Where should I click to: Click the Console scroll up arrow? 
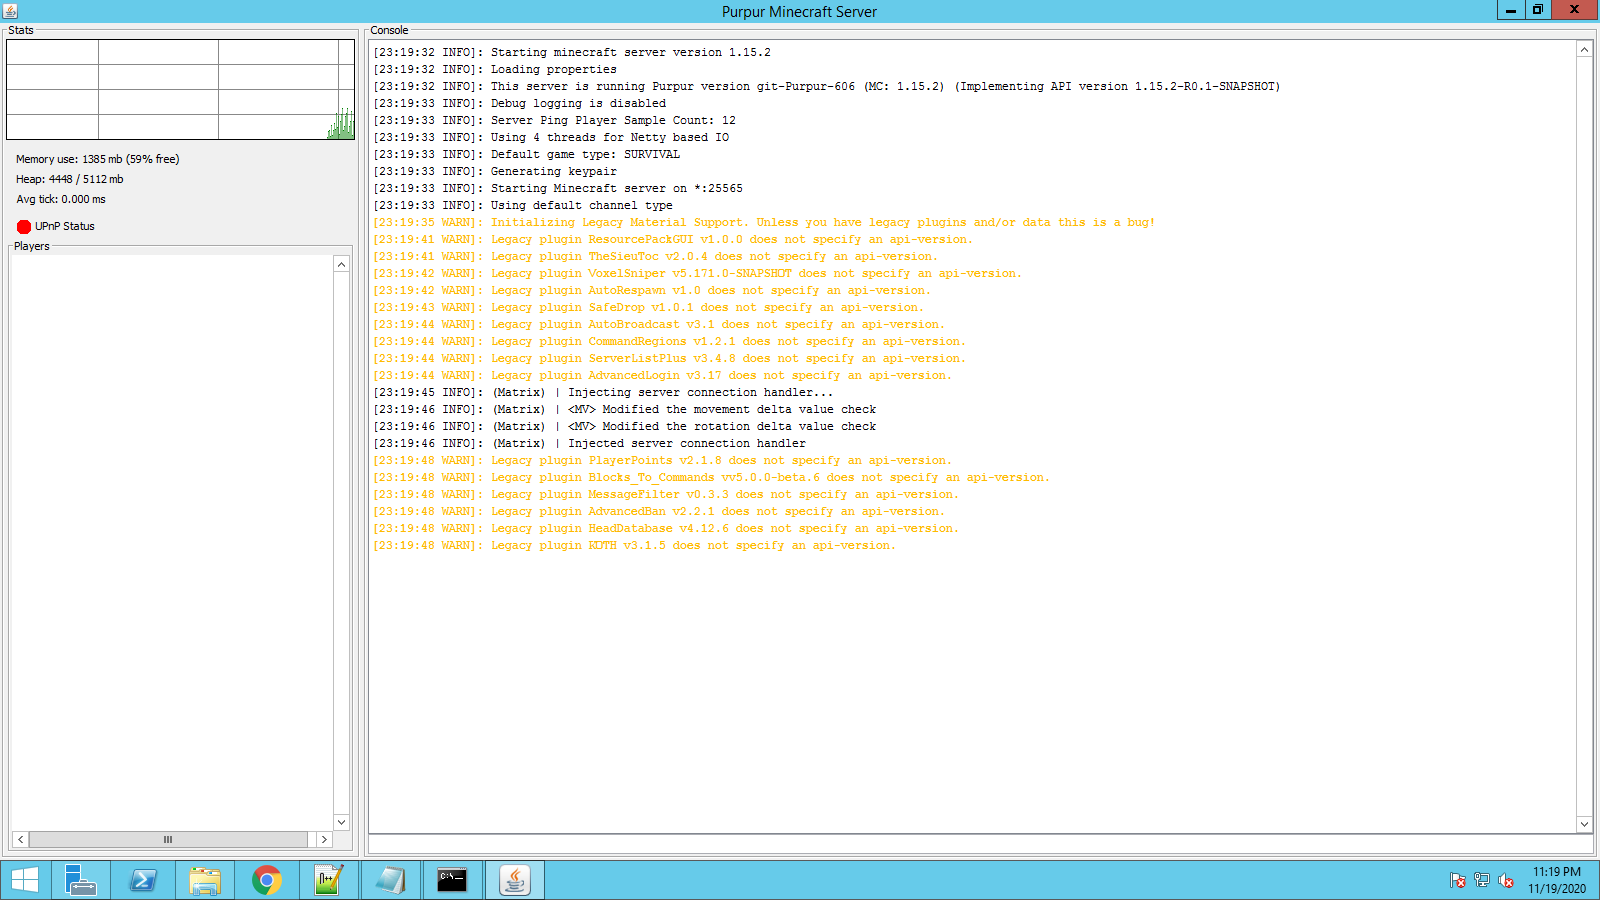pos(1584,49)
